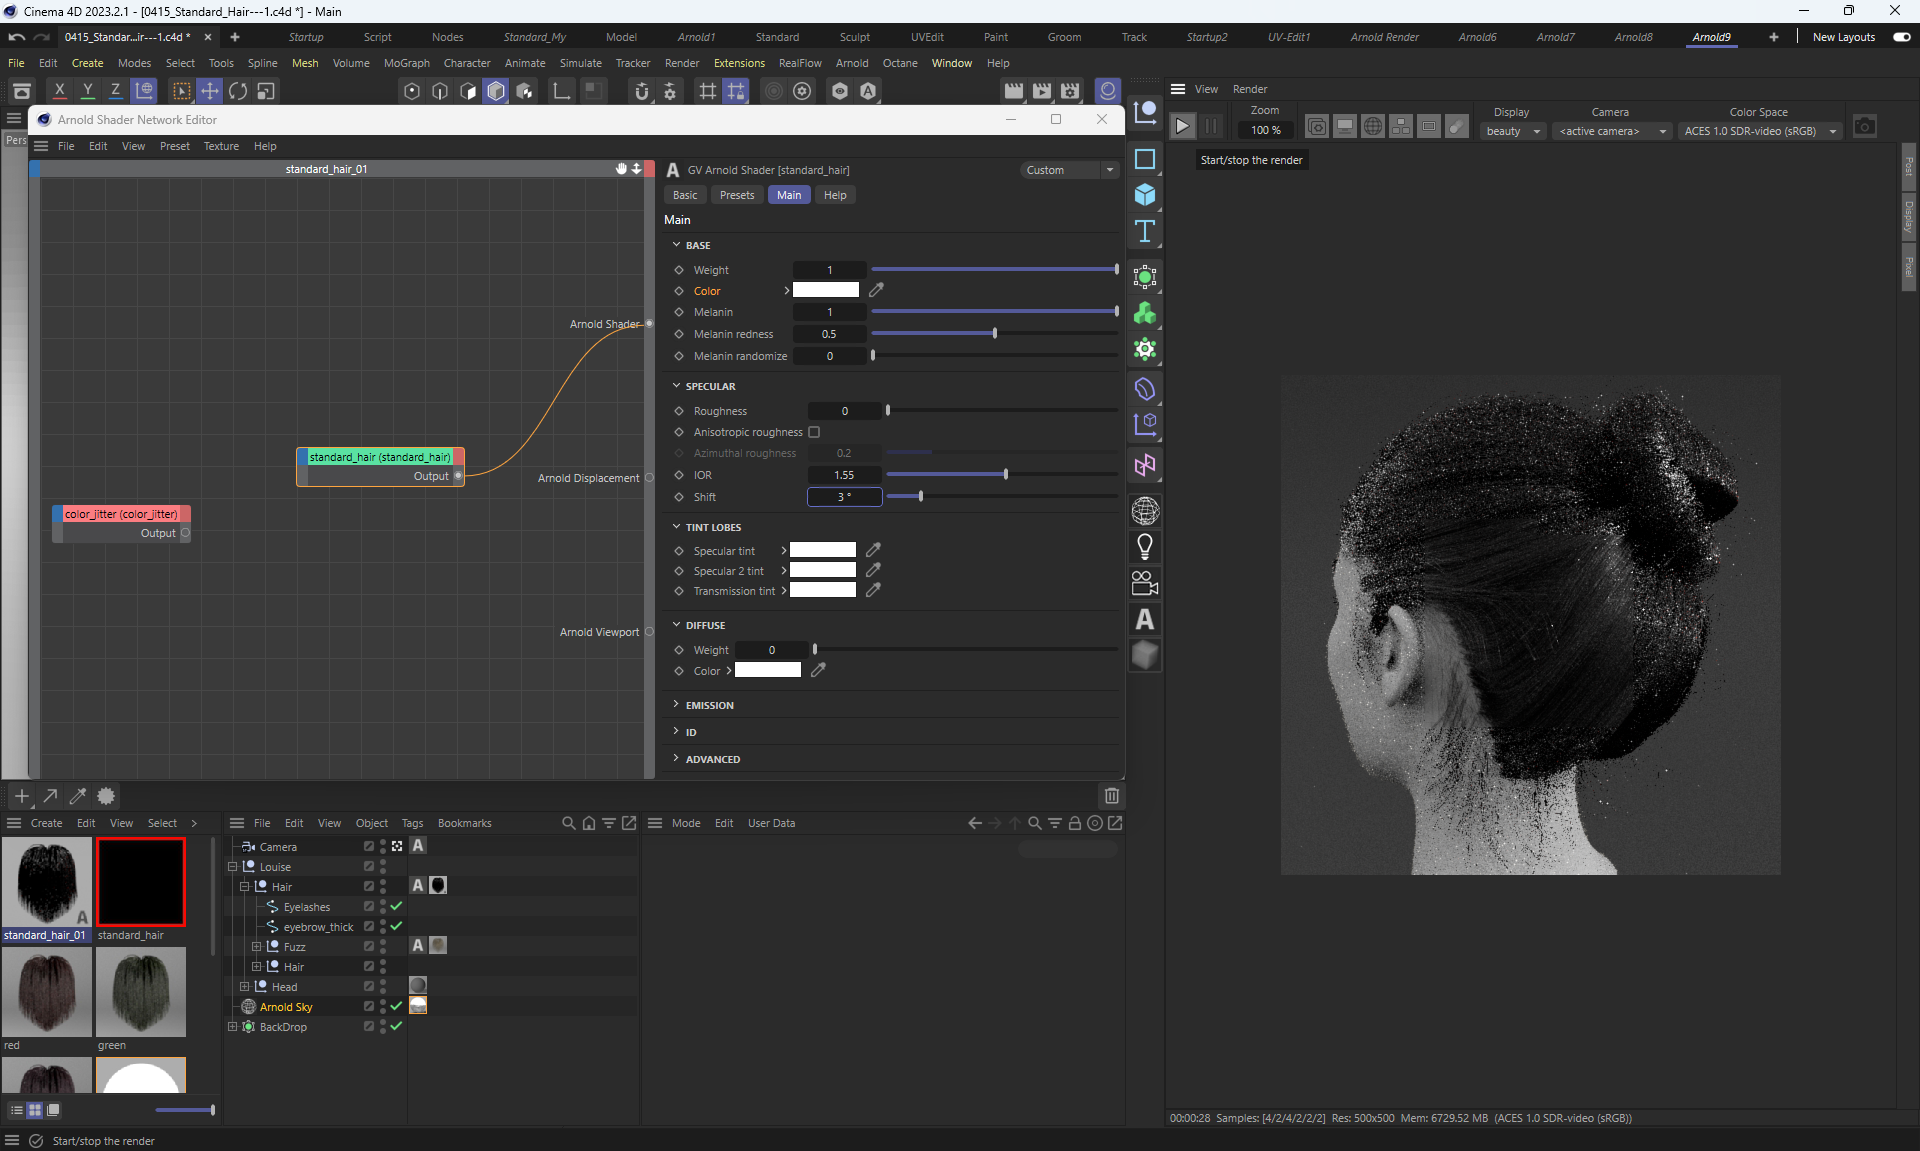Open the Color Space ACES dropdown
This screenshot has width=1920, height=1151.
[x=1761, y=131]
